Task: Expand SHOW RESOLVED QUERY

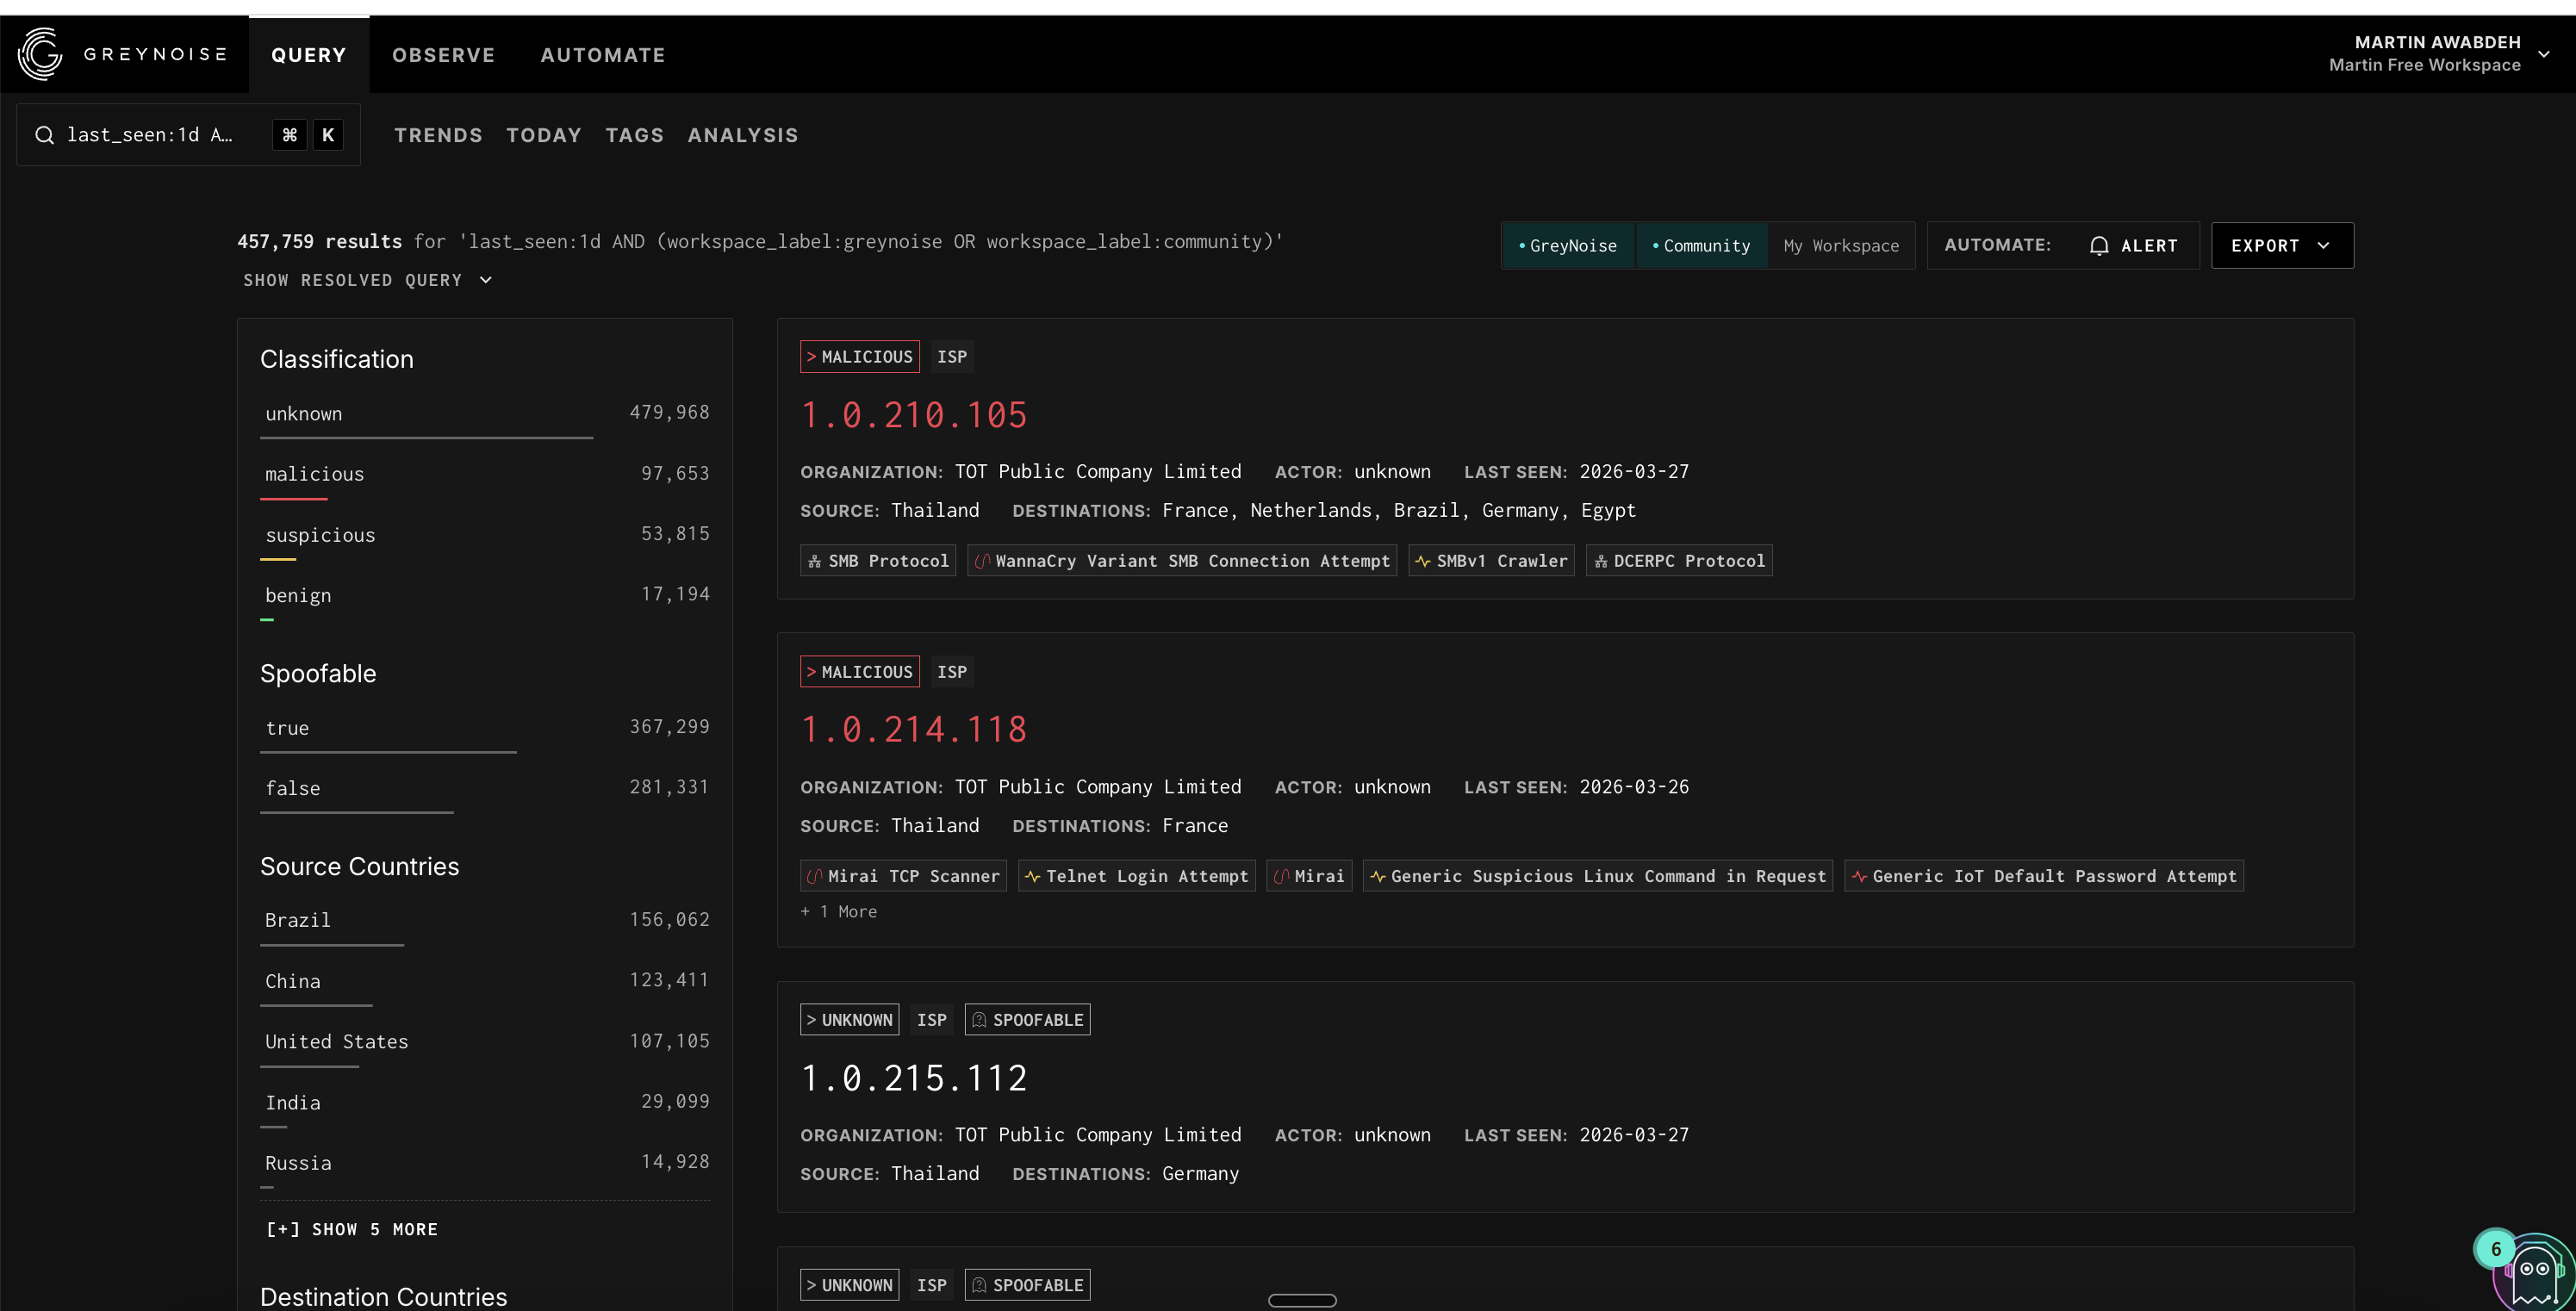Action: [367, 280]
